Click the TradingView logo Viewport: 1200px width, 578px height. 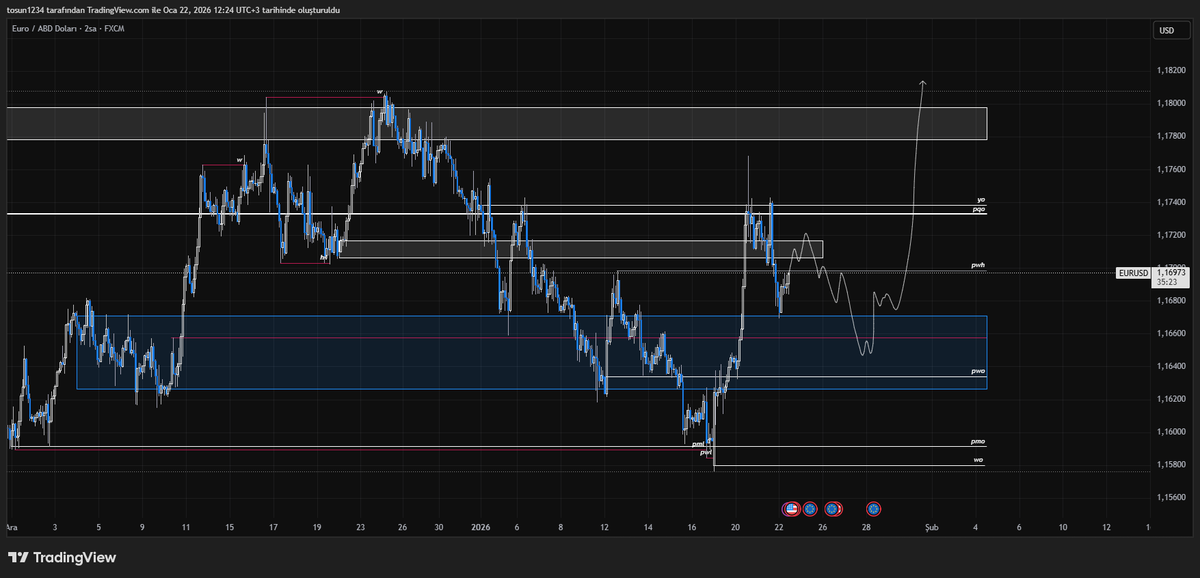62,557
